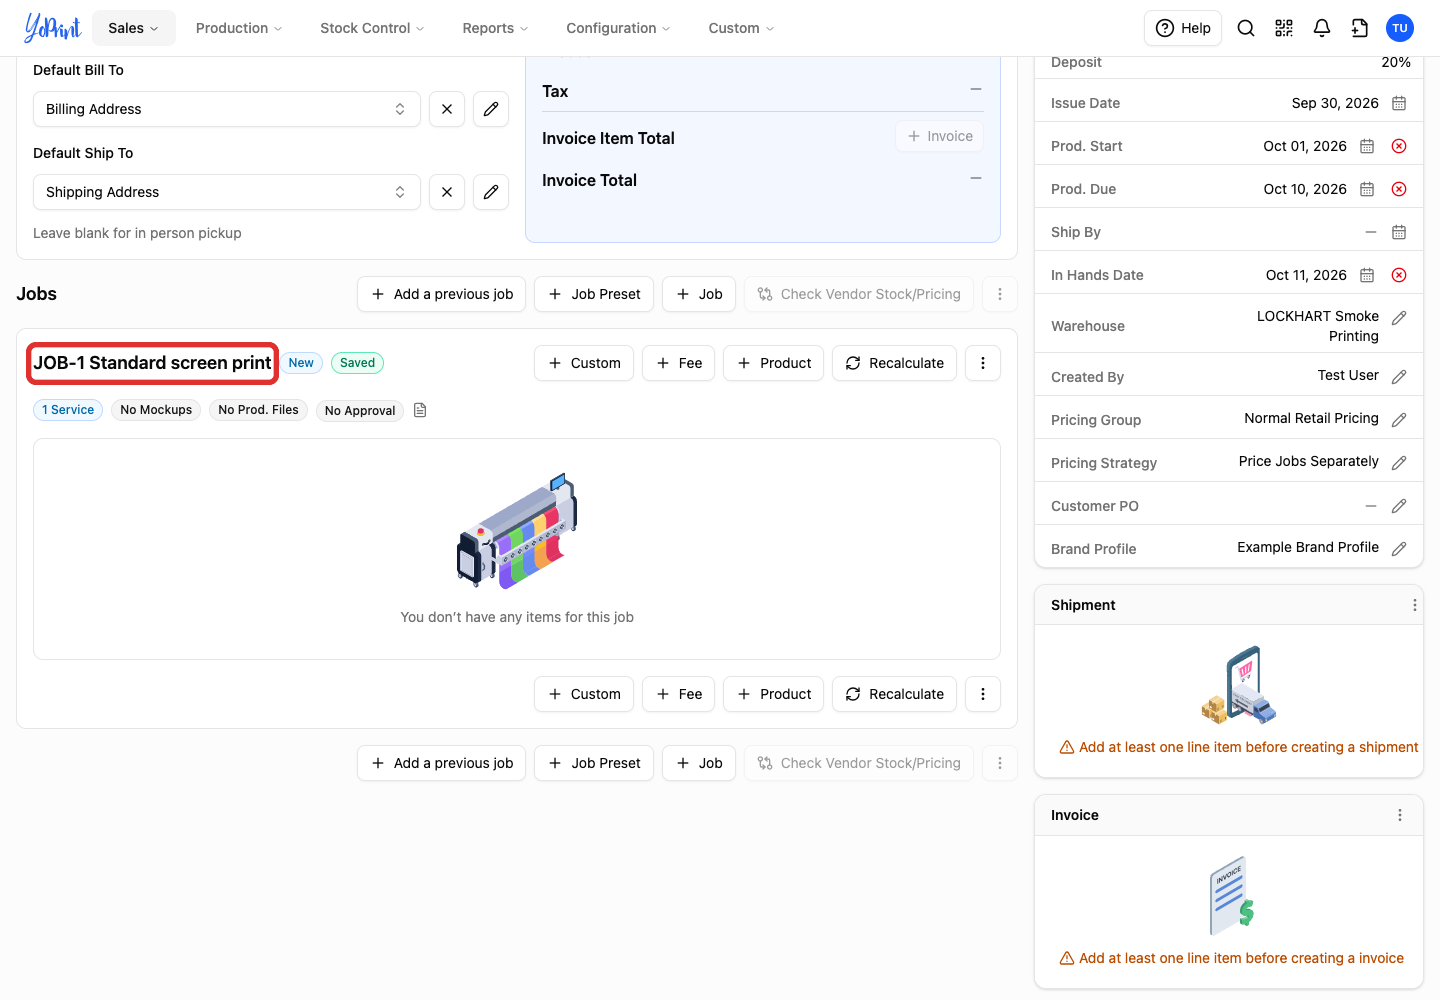Click the YoPrint logo
Image resolution: width=1440 pixels, height=1000 pixels.
[52, 28]
